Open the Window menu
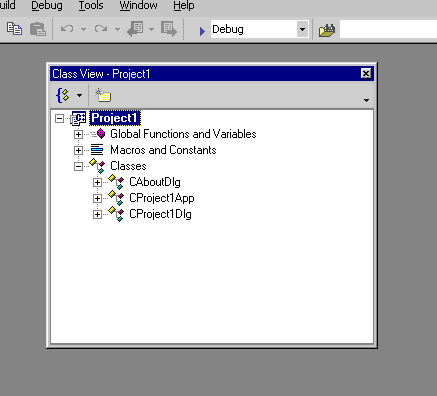Viewport: 437px width, 396px height. tap(138, 6)
